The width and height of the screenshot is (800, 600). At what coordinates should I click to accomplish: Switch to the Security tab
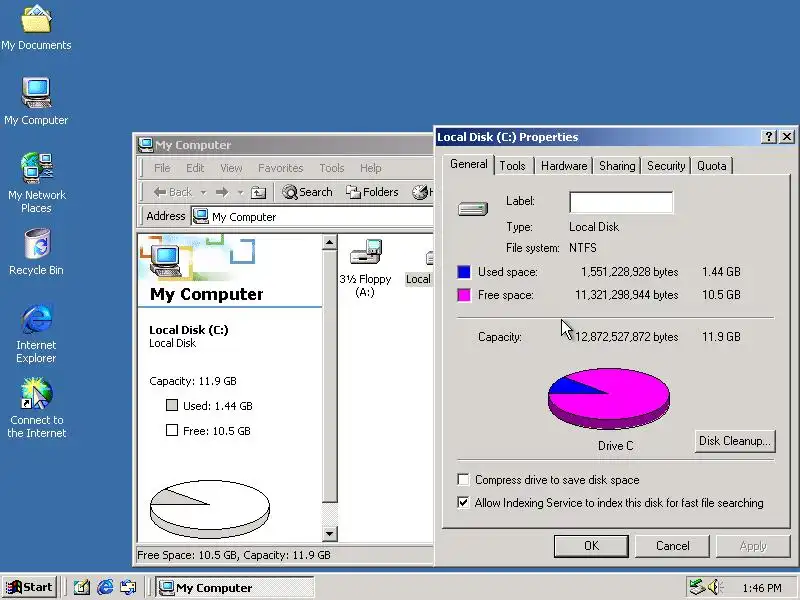(666, 166)
